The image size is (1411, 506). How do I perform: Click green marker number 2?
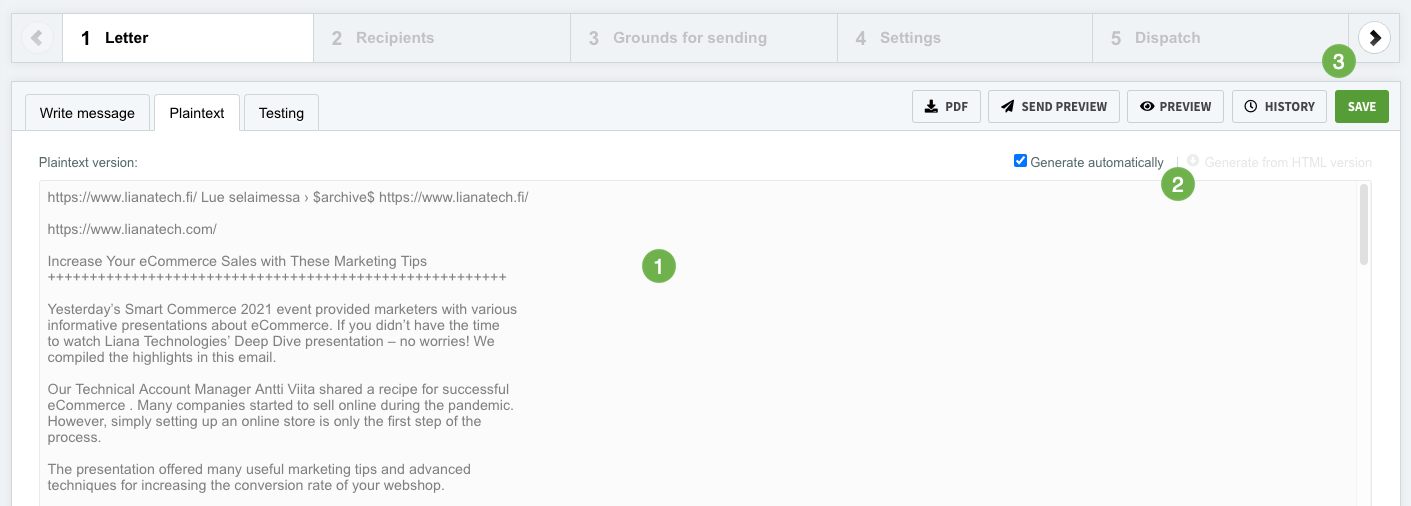pos(1177,185)
